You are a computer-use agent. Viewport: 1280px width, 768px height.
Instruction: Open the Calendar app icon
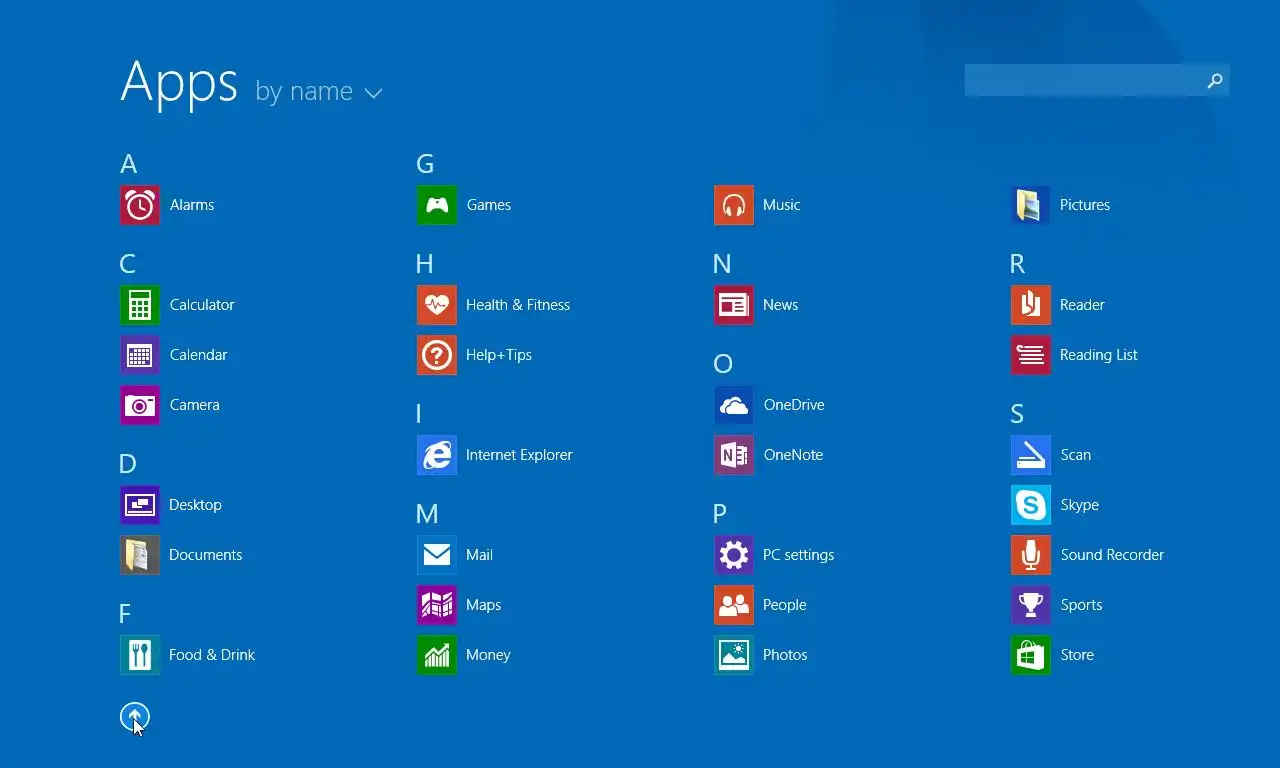[x=140, y=355]
